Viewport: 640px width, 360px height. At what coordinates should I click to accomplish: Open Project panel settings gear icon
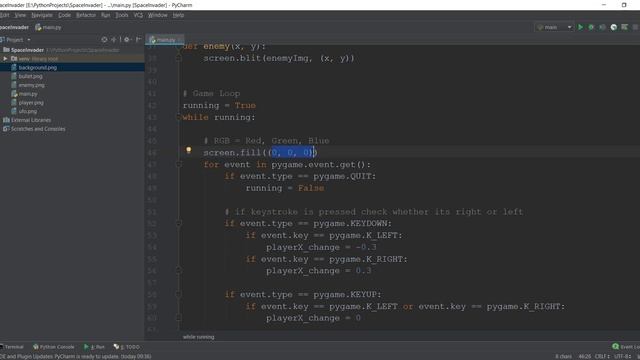127,40
